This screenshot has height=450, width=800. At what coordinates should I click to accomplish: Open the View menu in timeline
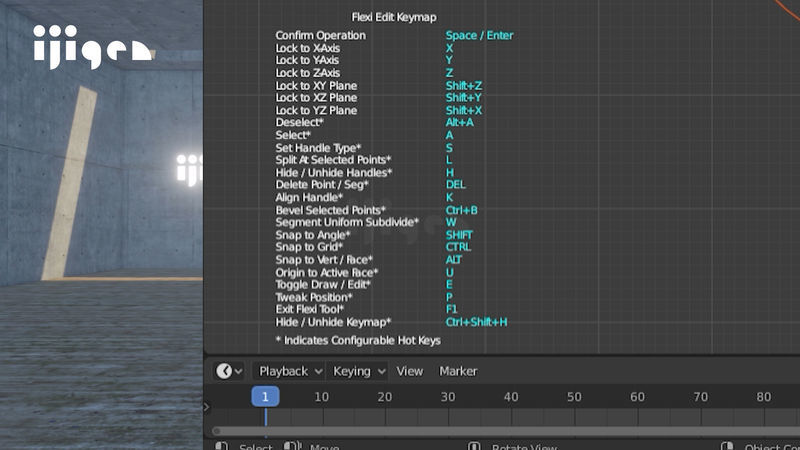tap(410, 371)
